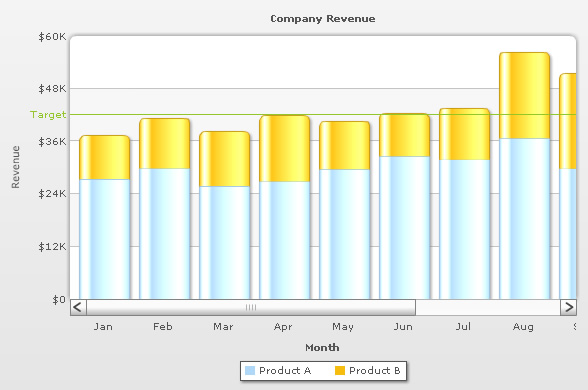Click the $48K axis label

pyautogui.click(x=52, y=89)
